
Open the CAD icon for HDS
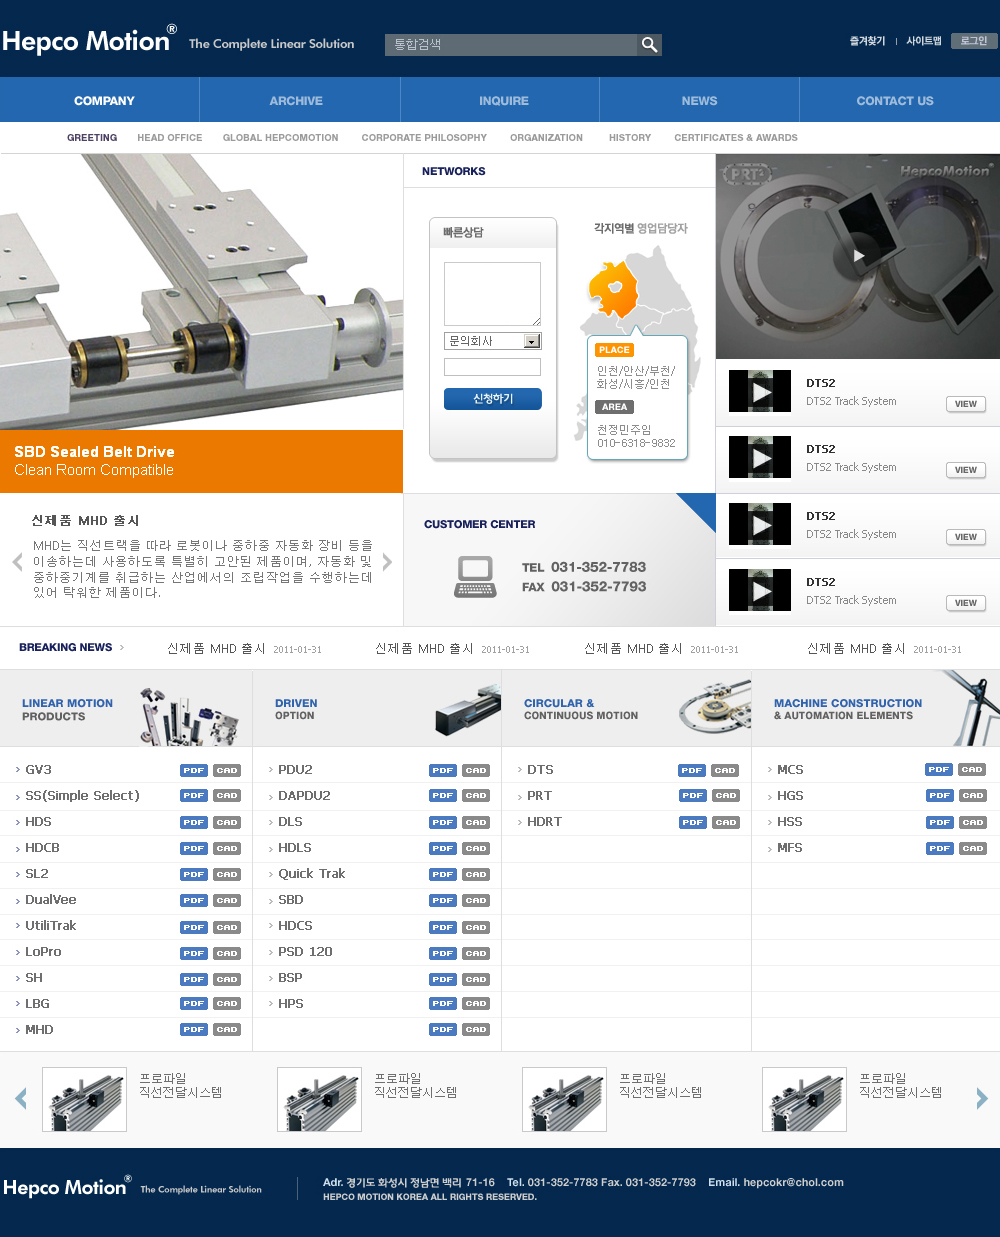pyautogui.click(x=227, y=822)
